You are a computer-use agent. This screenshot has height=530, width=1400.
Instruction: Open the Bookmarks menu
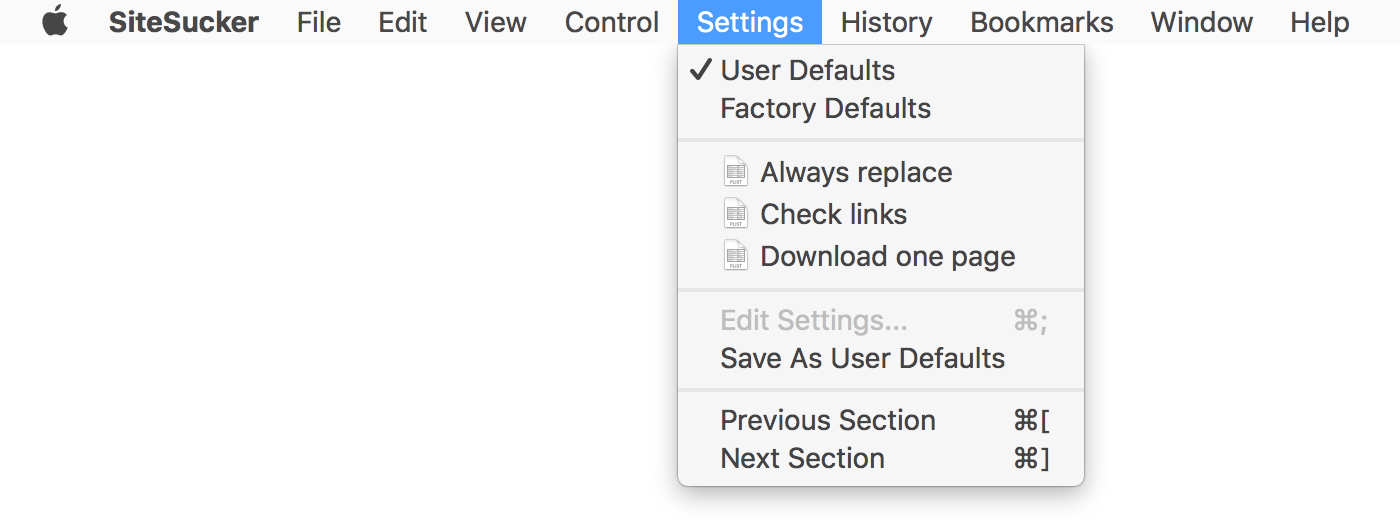click(1042, 22)
